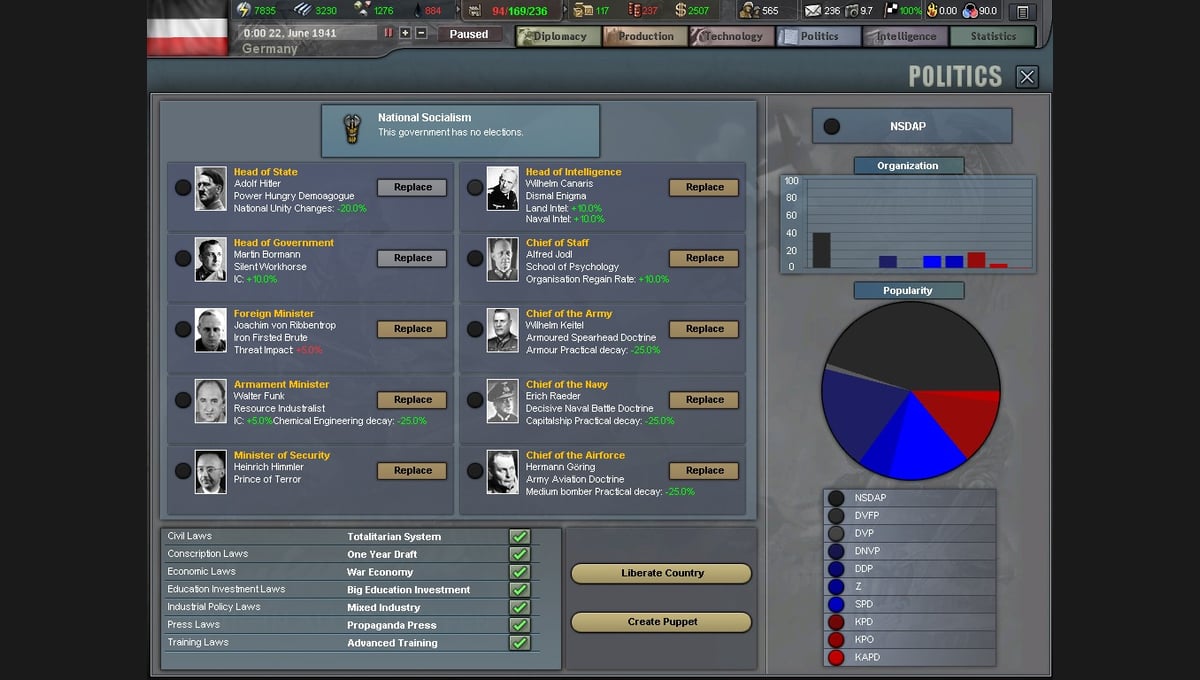Click the pause button next to the date
Screen dimensions: 1200x680
tap(389, 33)
